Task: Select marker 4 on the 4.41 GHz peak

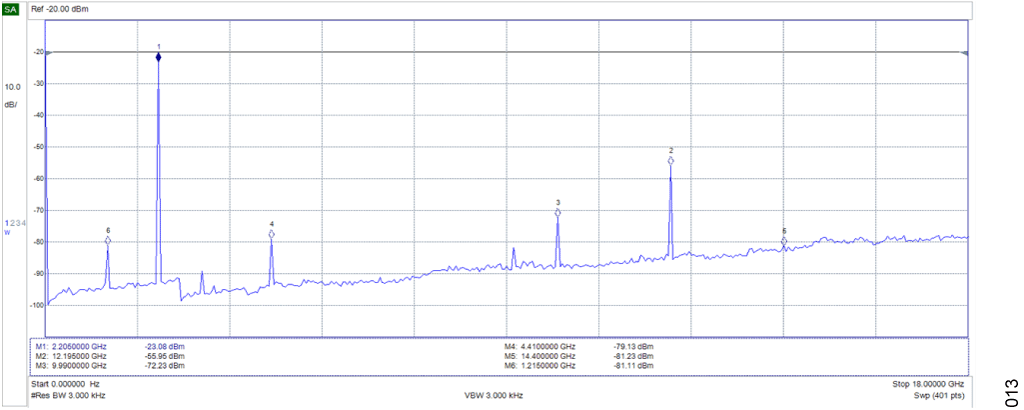Action: point(271,234)
